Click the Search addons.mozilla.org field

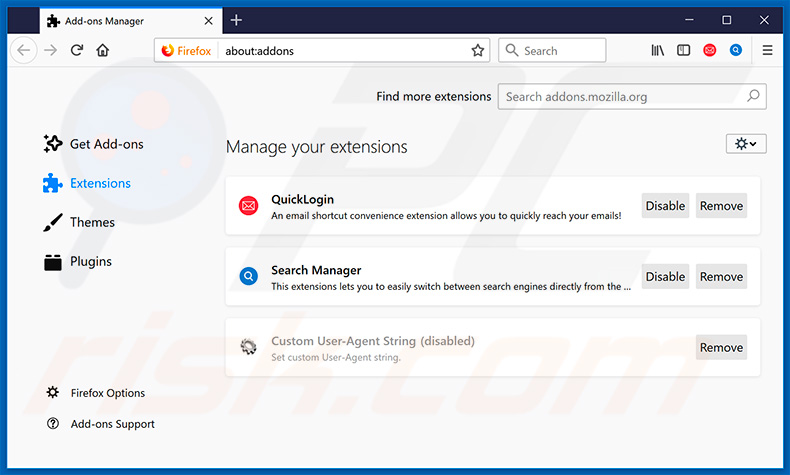[x=622, y=97]
